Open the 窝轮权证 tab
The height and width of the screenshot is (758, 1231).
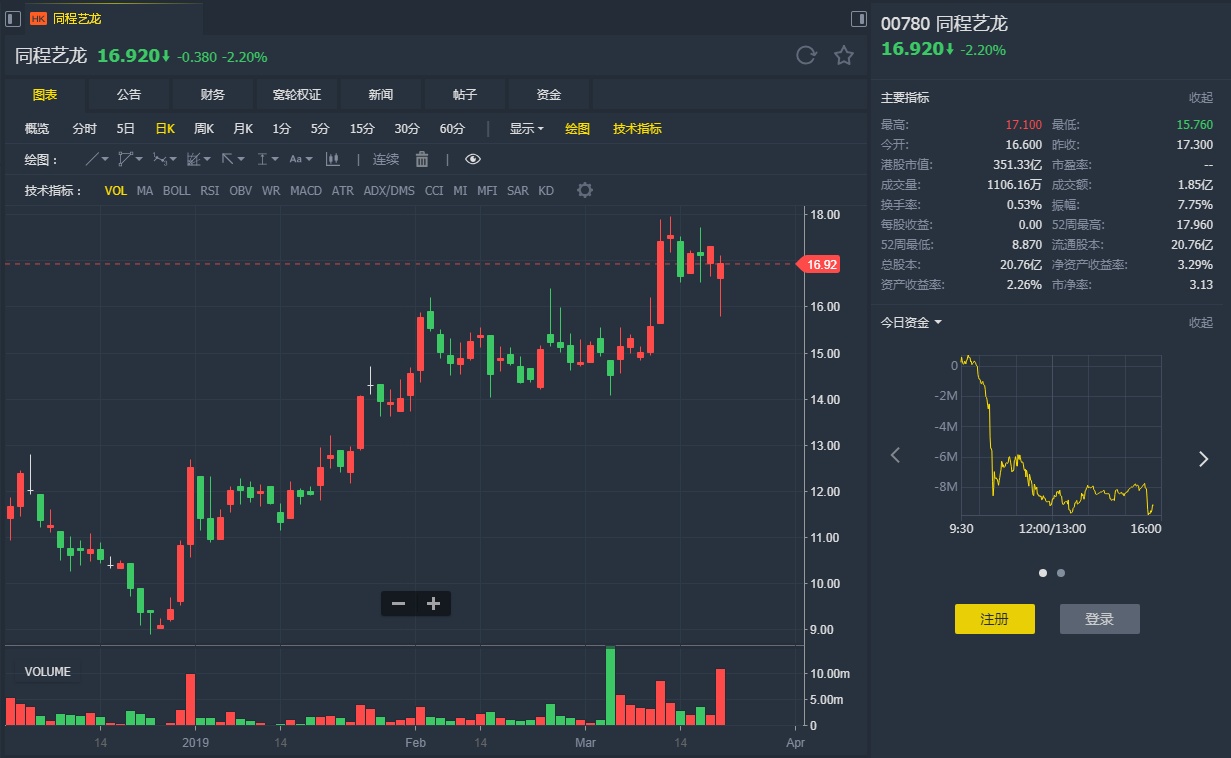pyautogui.click(x=297, y=95)
